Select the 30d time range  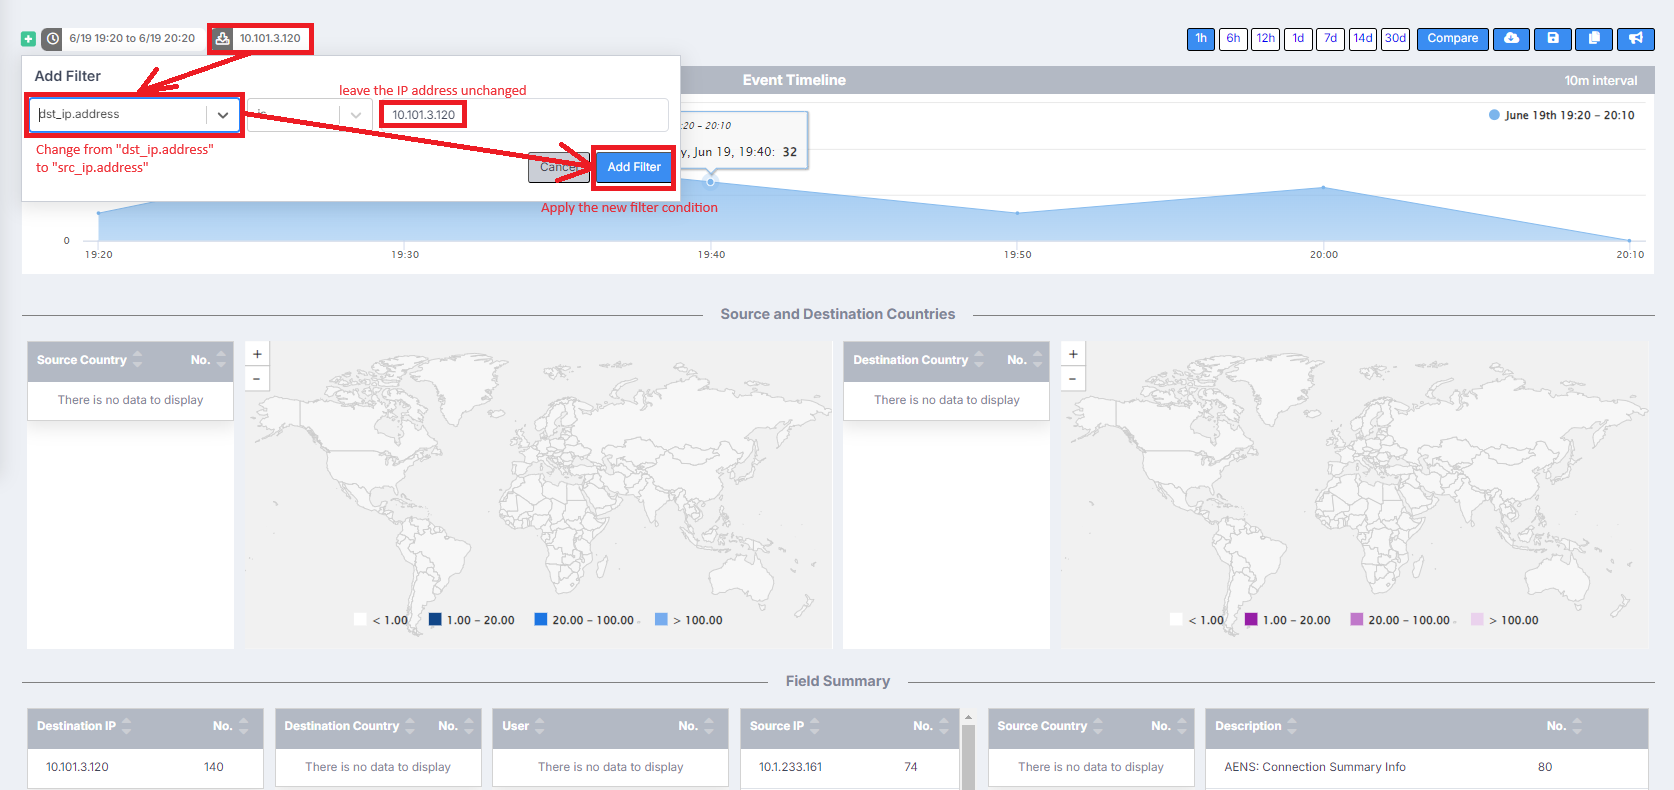[x=1395, y=39]
